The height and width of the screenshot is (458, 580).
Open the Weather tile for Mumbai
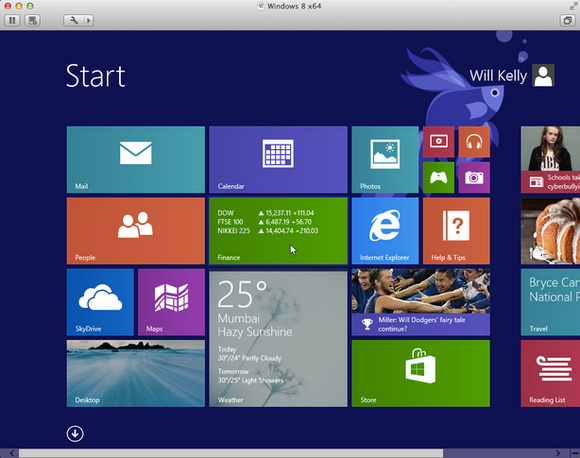(x=278, y=339)
